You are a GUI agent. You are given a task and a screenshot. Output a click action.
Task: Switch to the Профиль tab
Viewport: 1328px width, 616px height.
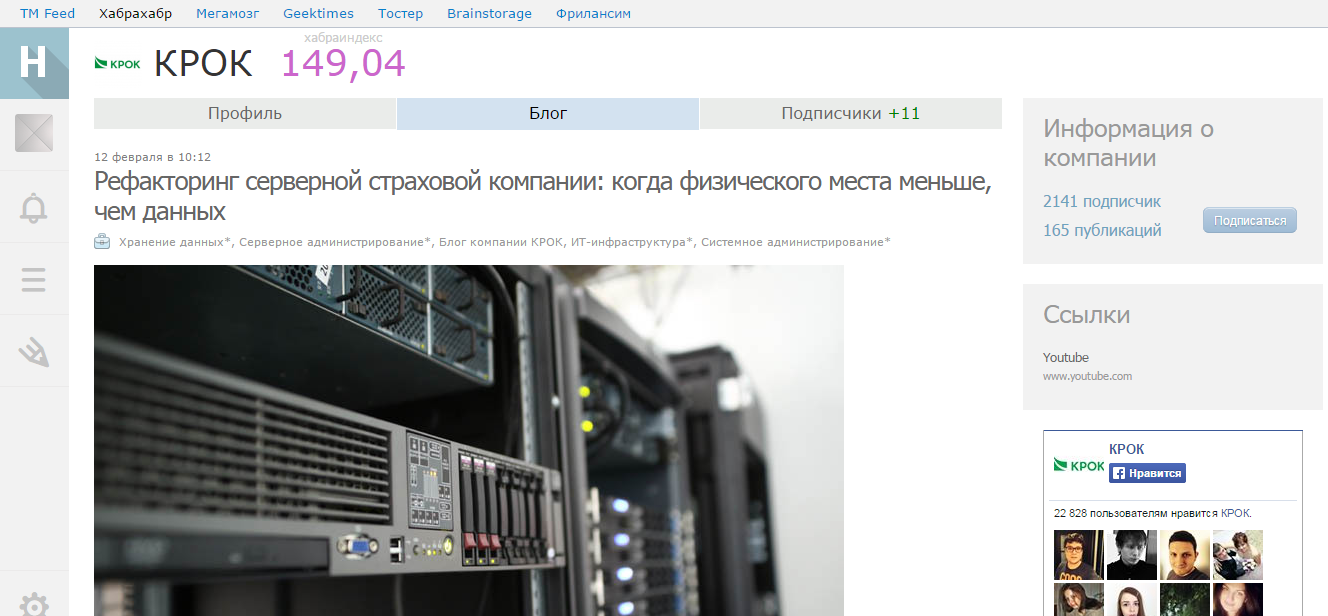click(245, 113)
